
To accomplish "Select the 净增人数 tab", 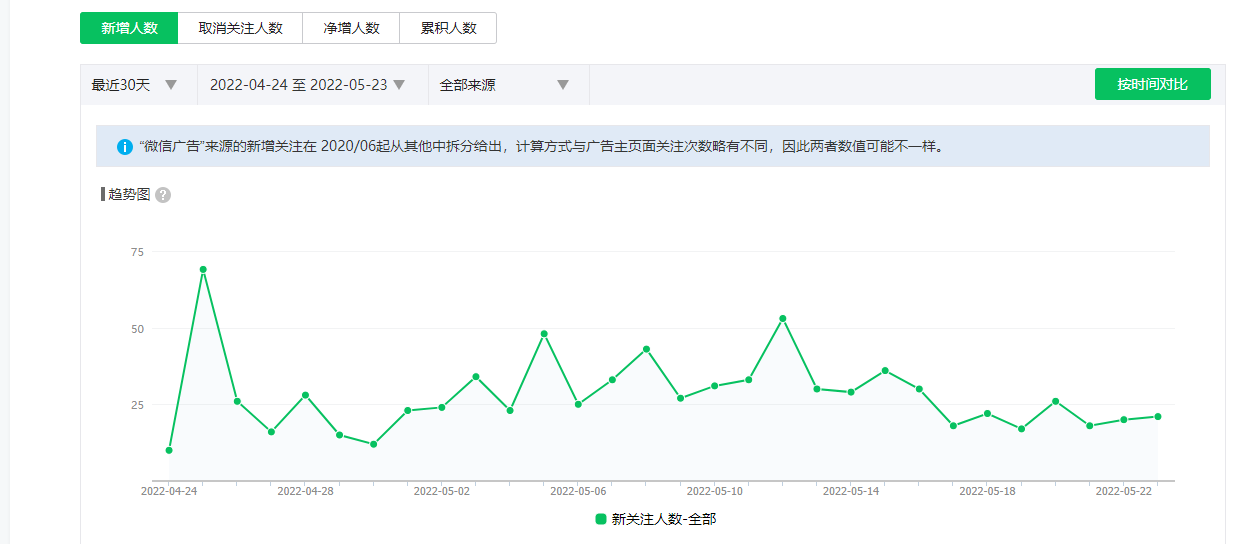I will 351,28.
